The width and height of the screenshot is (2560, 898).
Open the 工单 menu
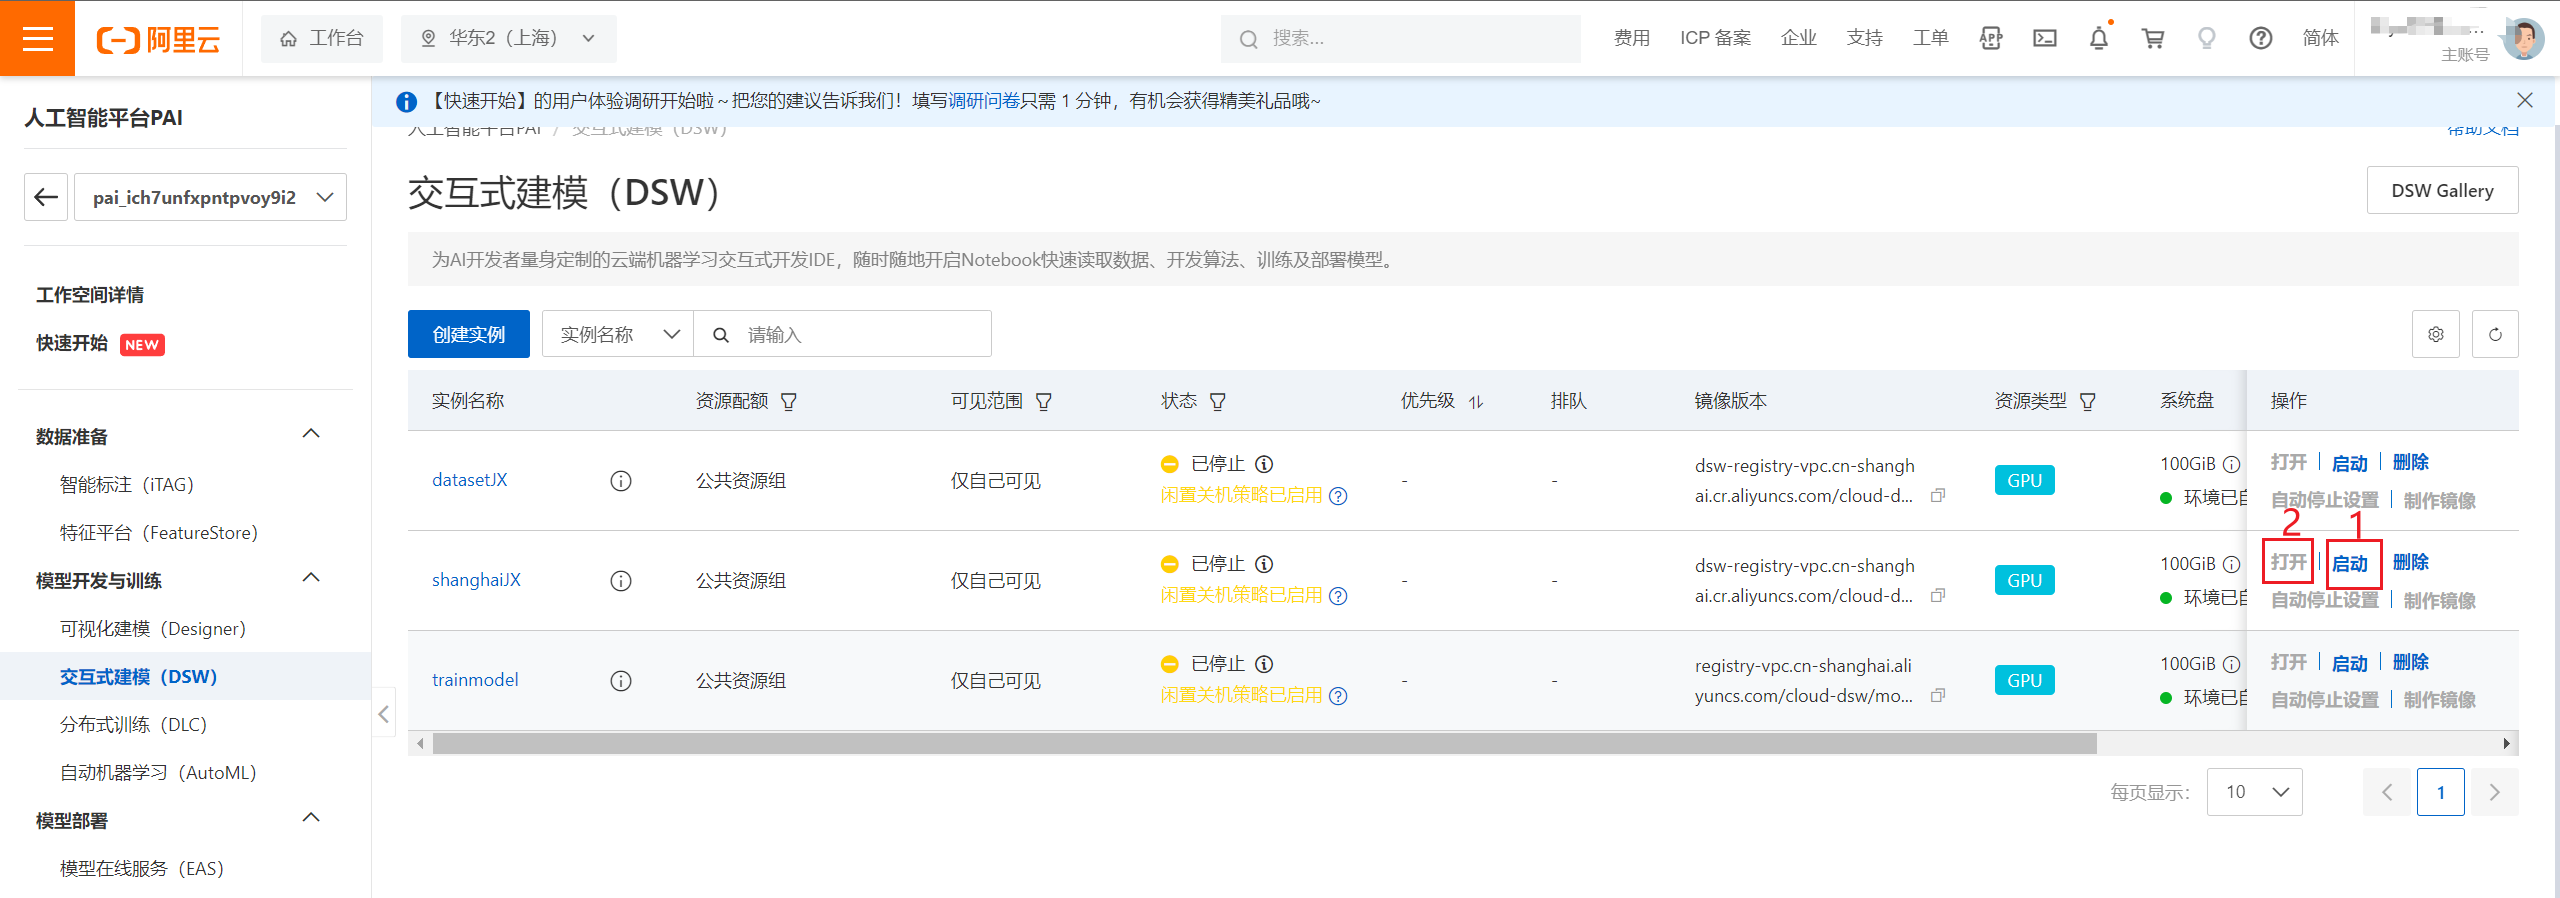tap(1930, 38)
